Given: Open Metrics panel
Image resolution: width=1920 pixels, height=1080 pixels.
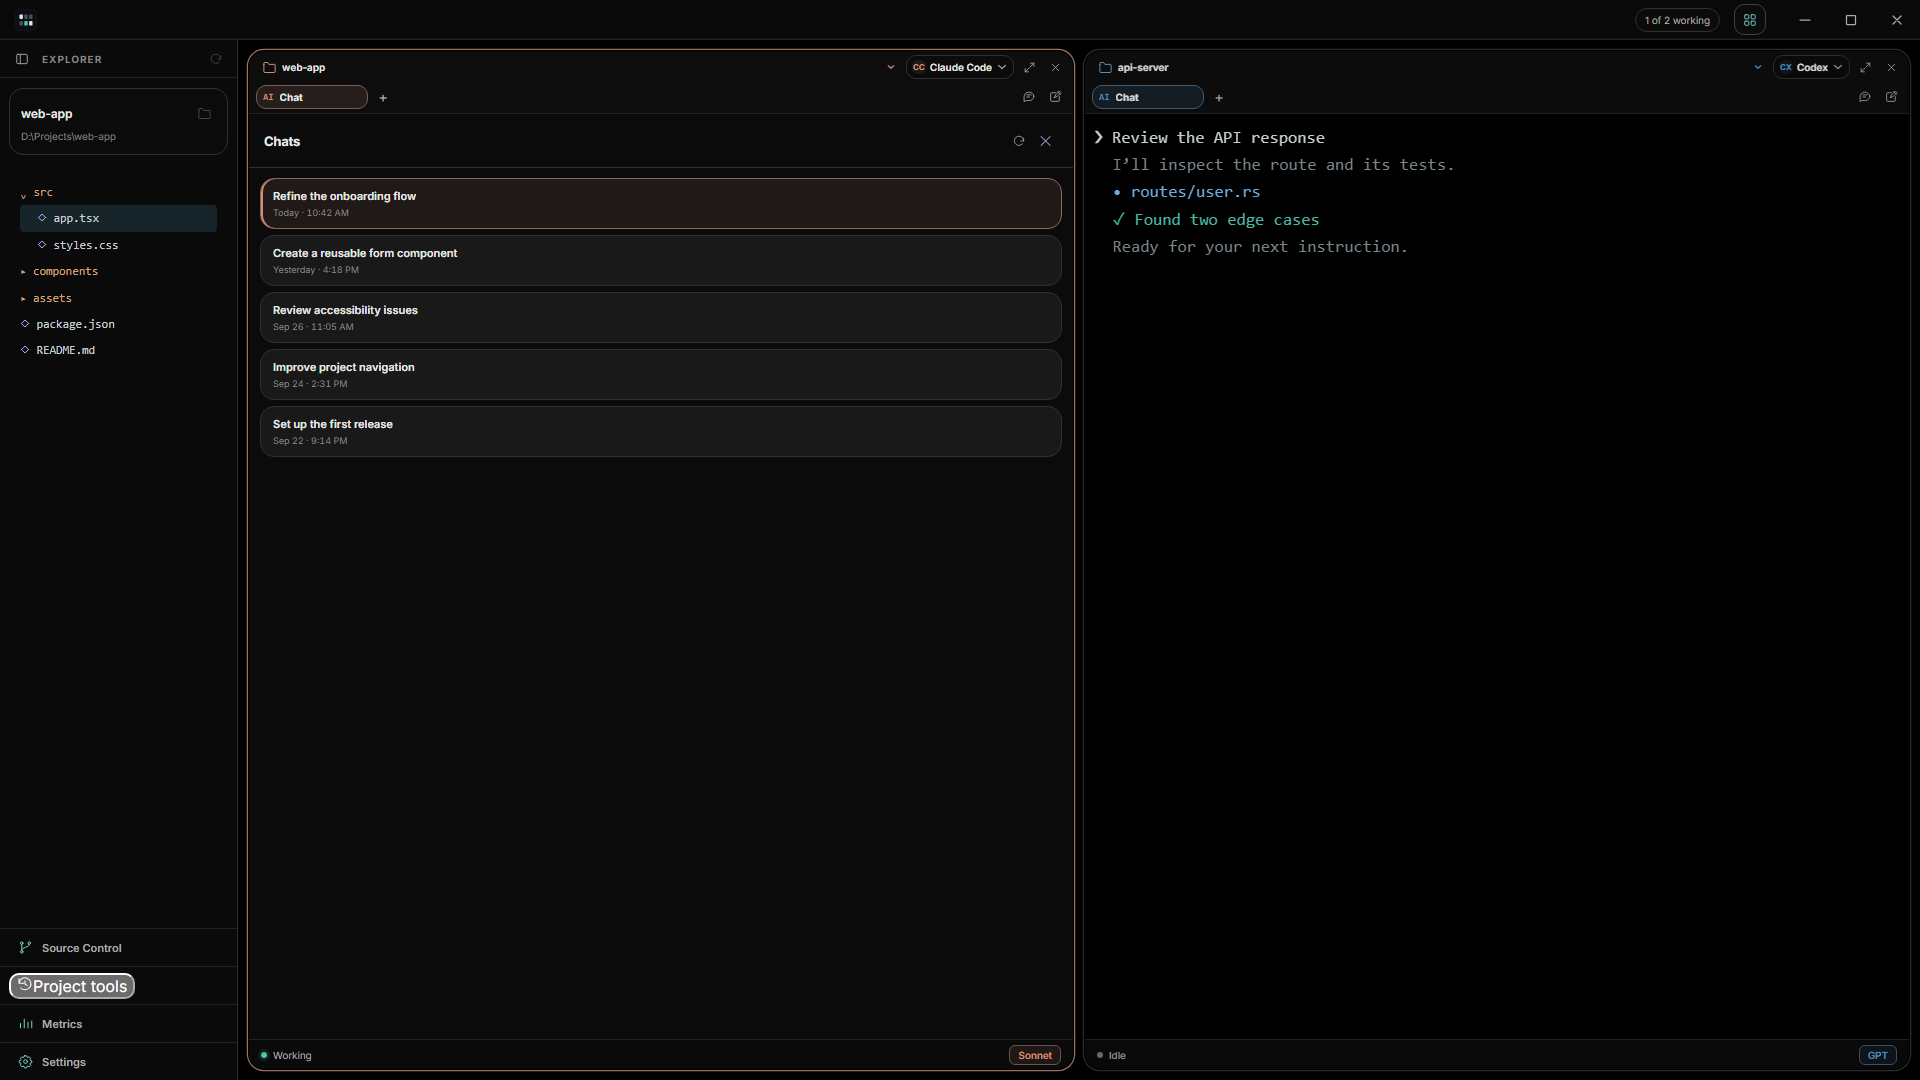Looking at the screenshot, I should (118, 1024).
